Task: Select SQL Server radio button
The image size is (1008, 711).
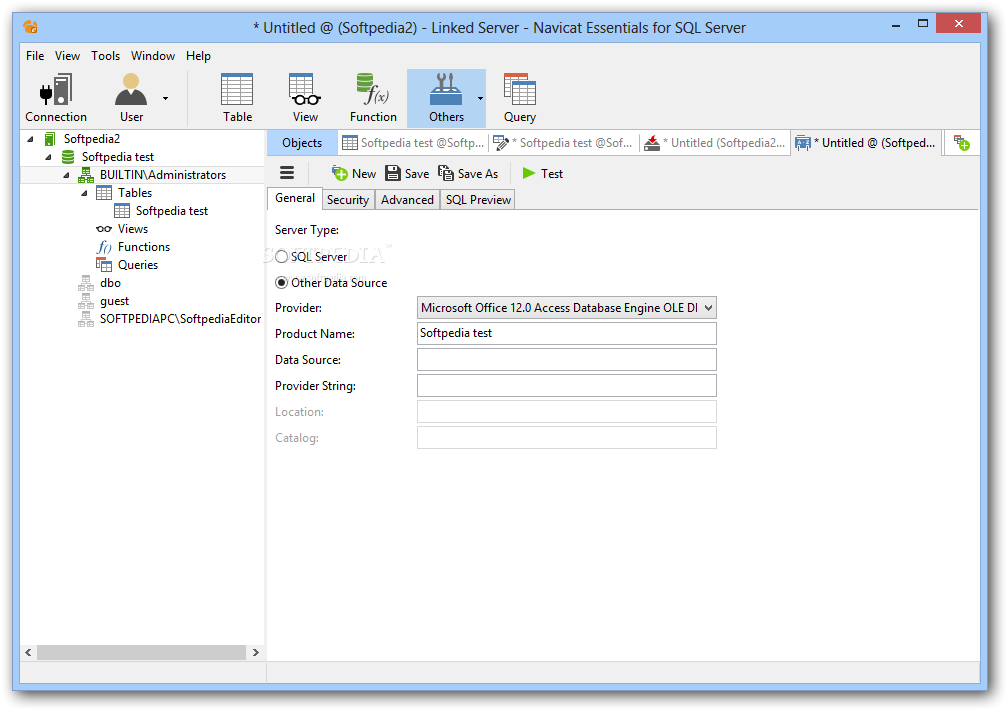Action: coord(281,256)
